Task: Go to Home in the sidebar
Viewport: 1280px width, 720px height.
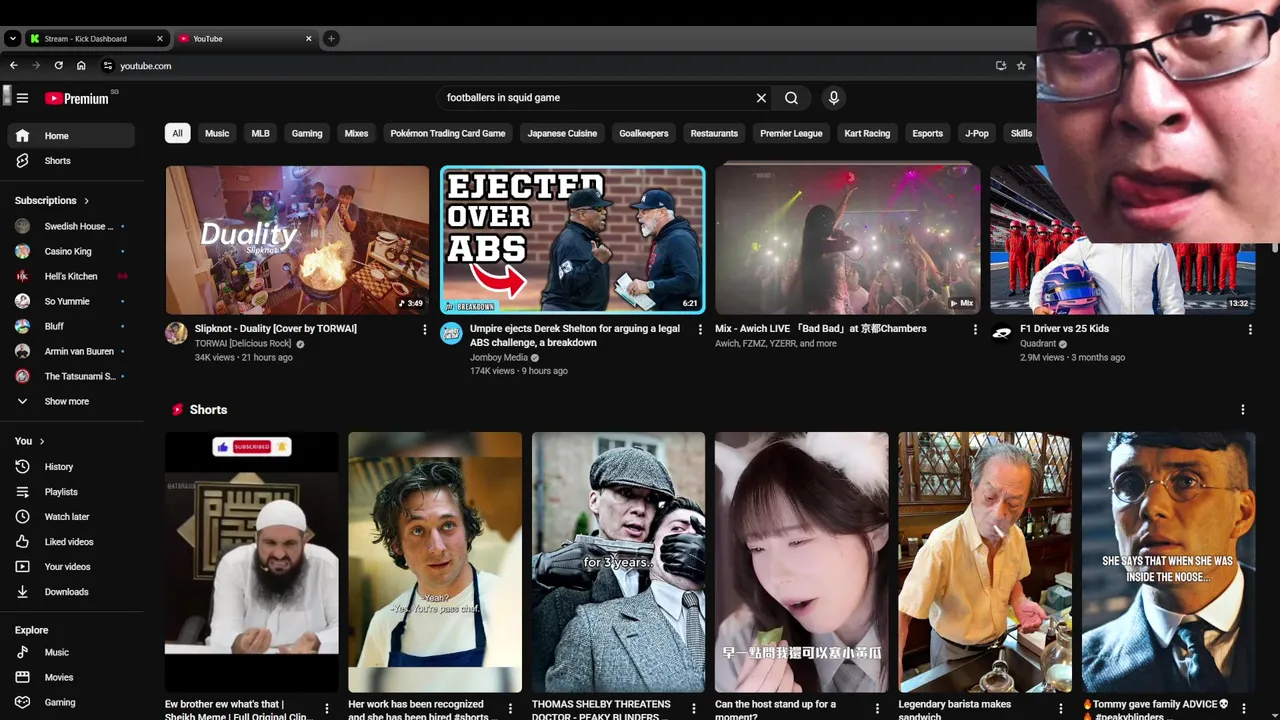Action: tap(70, 136)
